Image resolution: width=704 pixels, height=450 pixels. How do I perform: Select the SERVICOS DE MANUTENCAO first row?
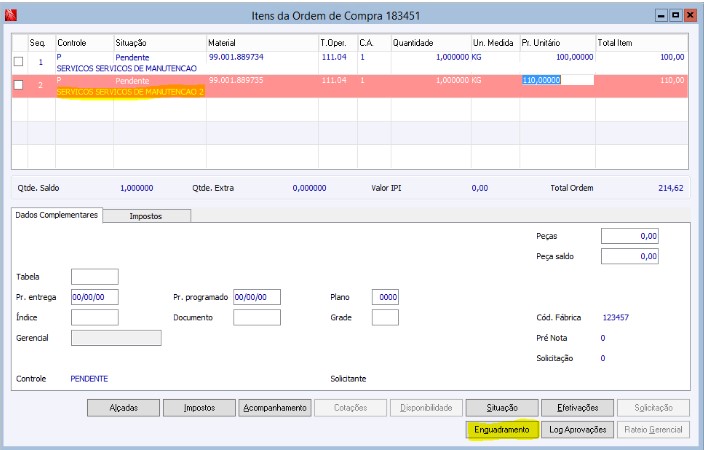click(349, 63)
